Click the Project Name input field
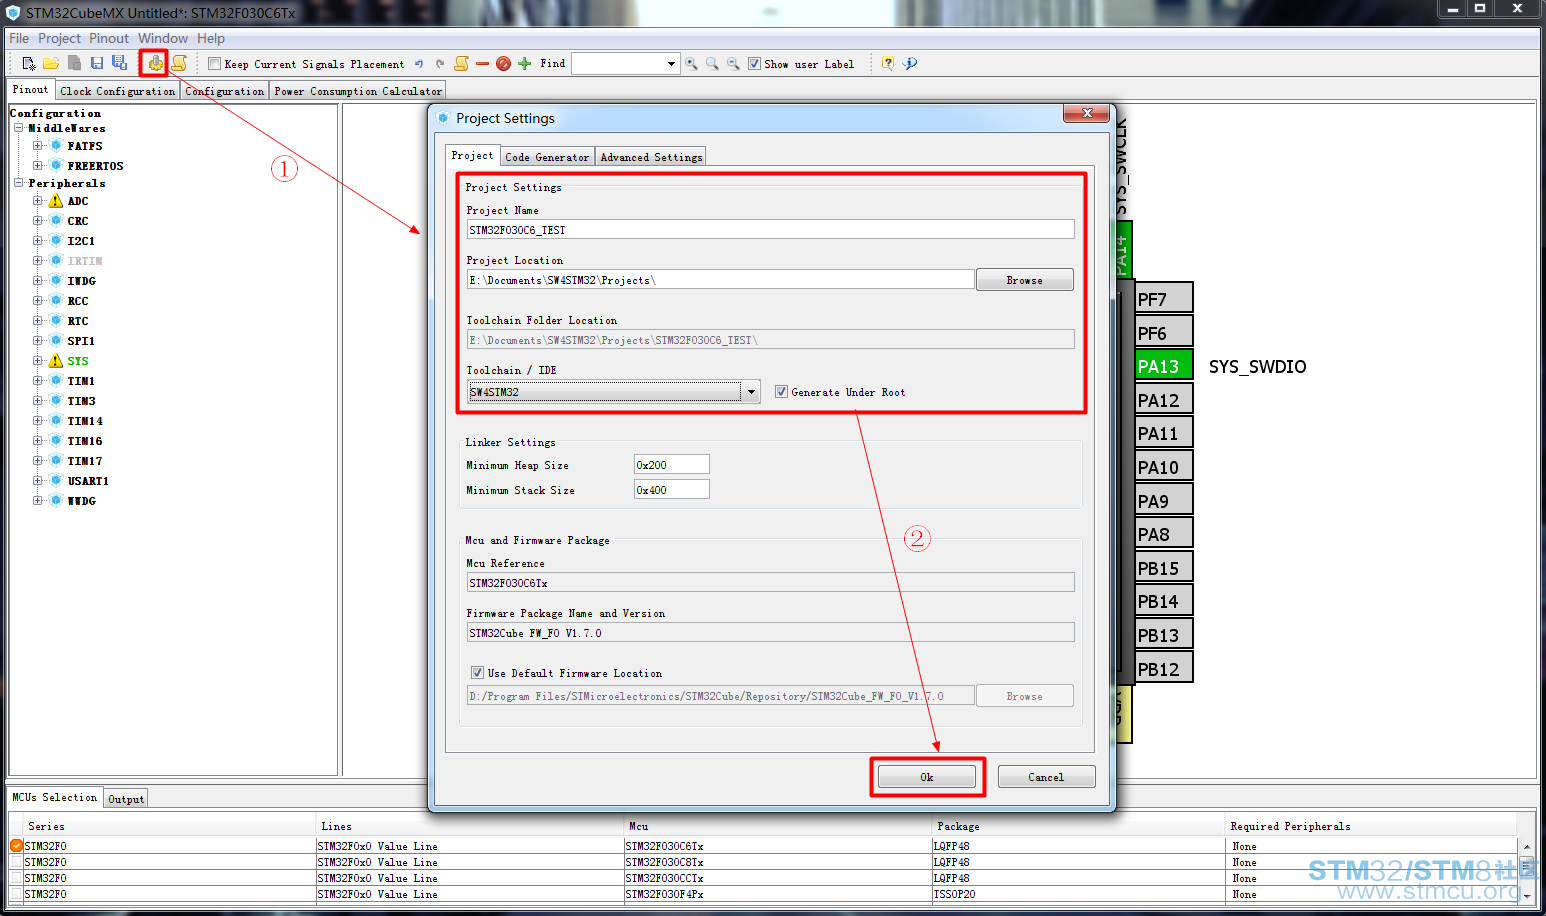The height and width of the screenshot is (916, 1546). [770, 230]
